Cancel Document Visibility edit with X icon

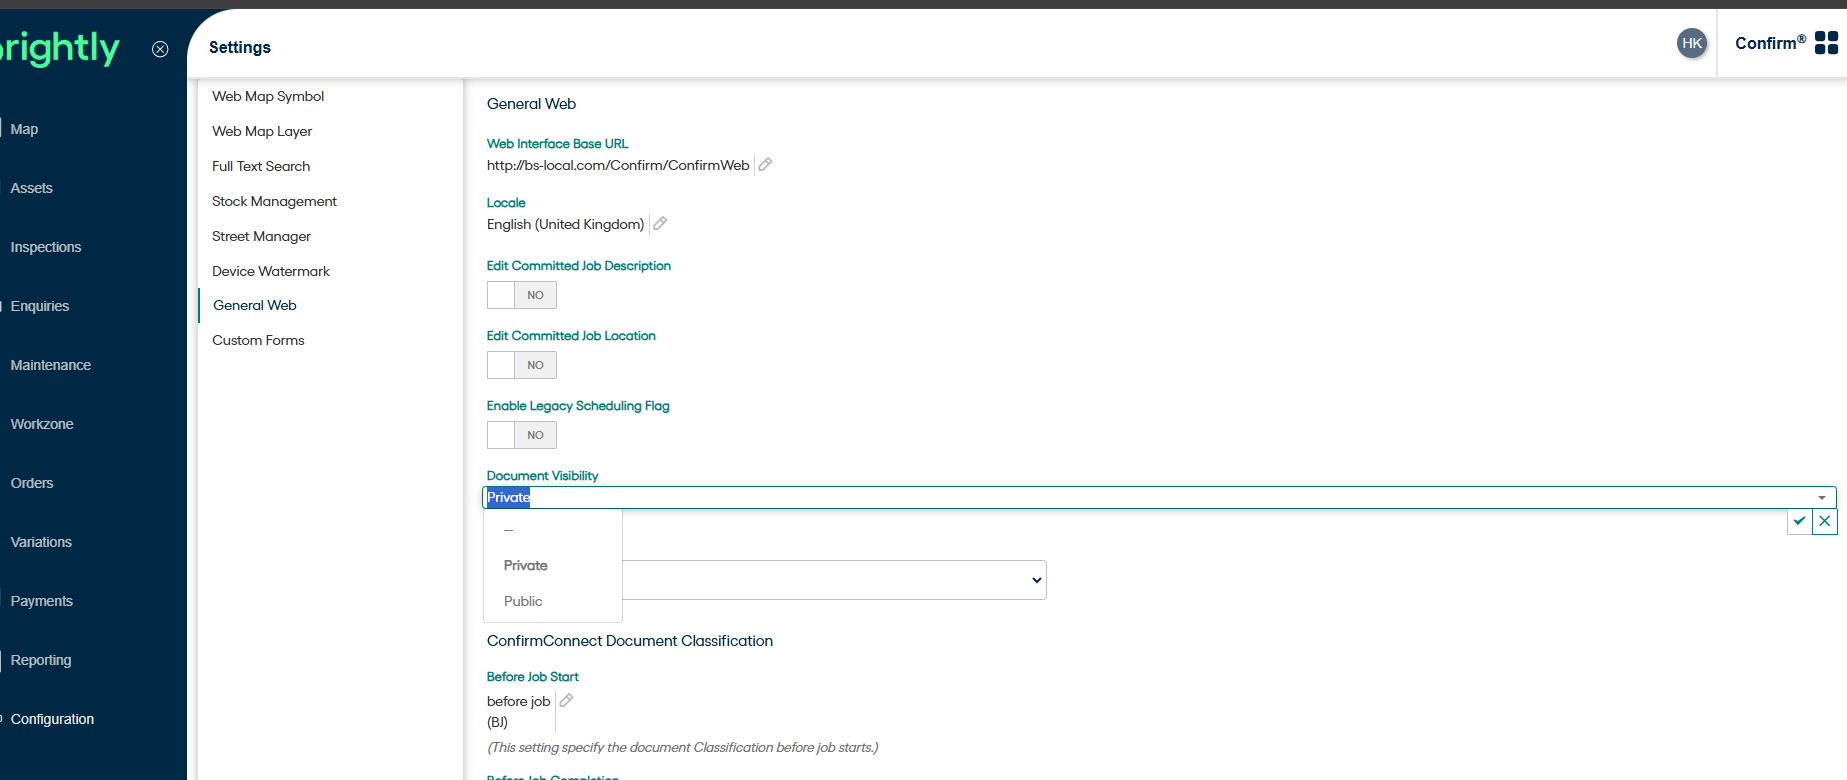1825,521
